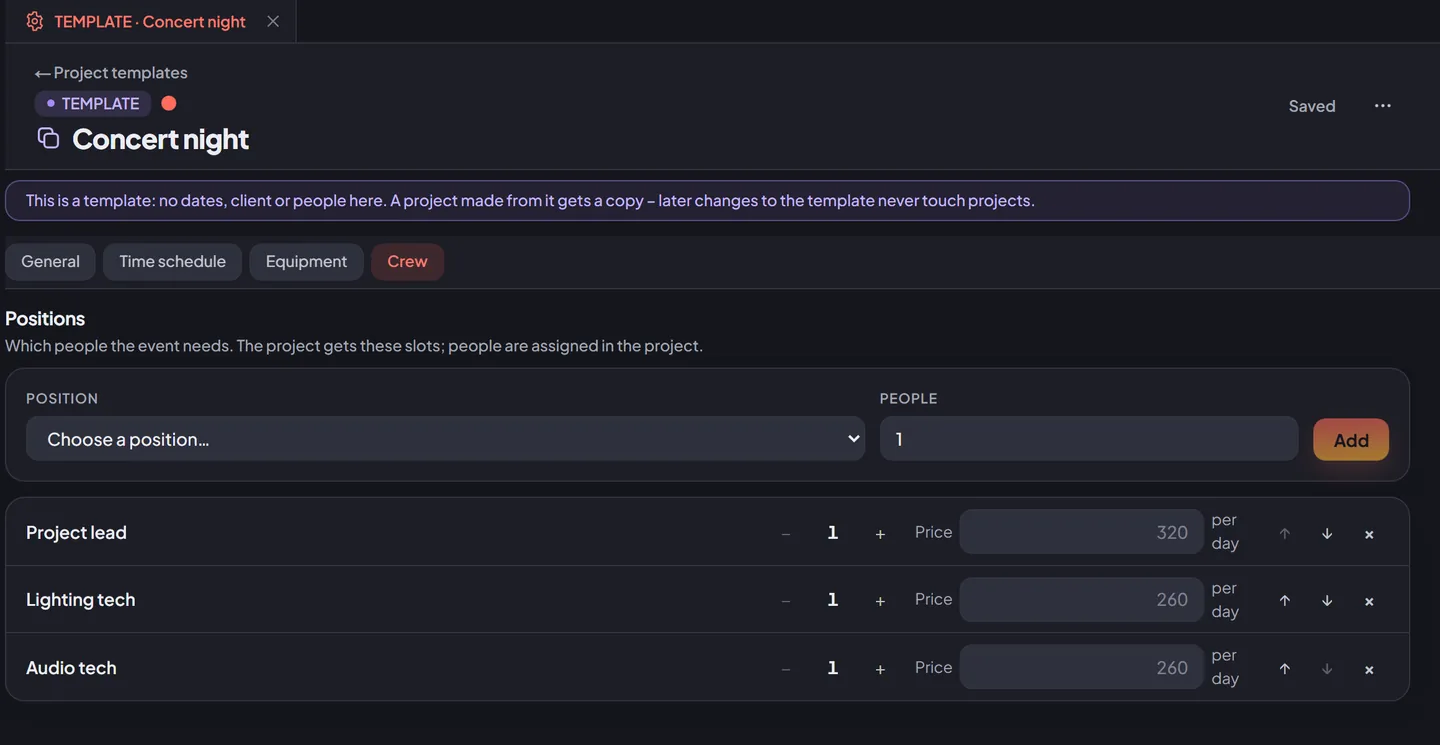Focus the People count input field
This screenshot has width=1440, height=745.
point(1089,439)
